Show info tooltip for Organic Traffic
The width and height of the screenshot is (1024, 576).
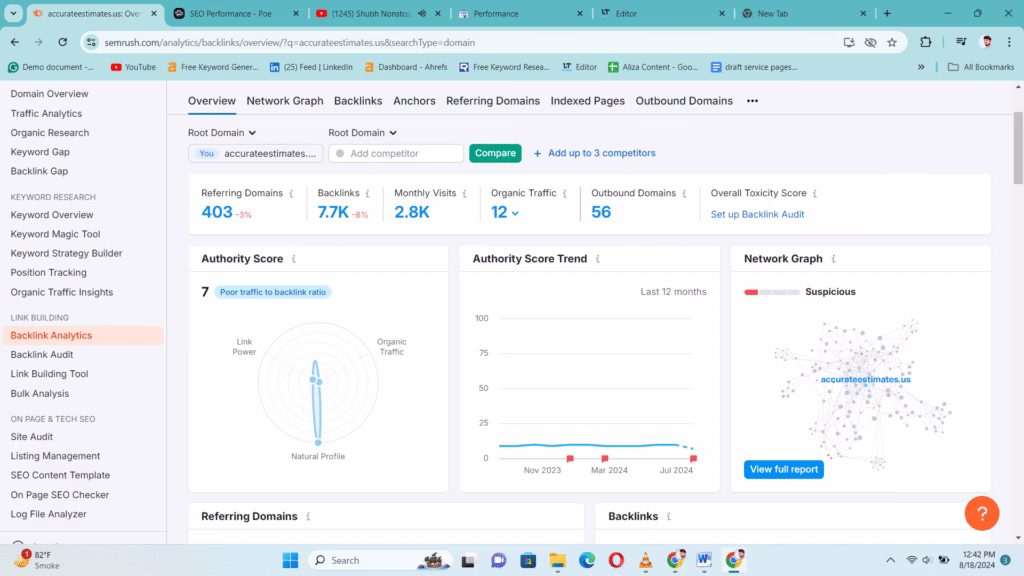(x=565, y=193)
